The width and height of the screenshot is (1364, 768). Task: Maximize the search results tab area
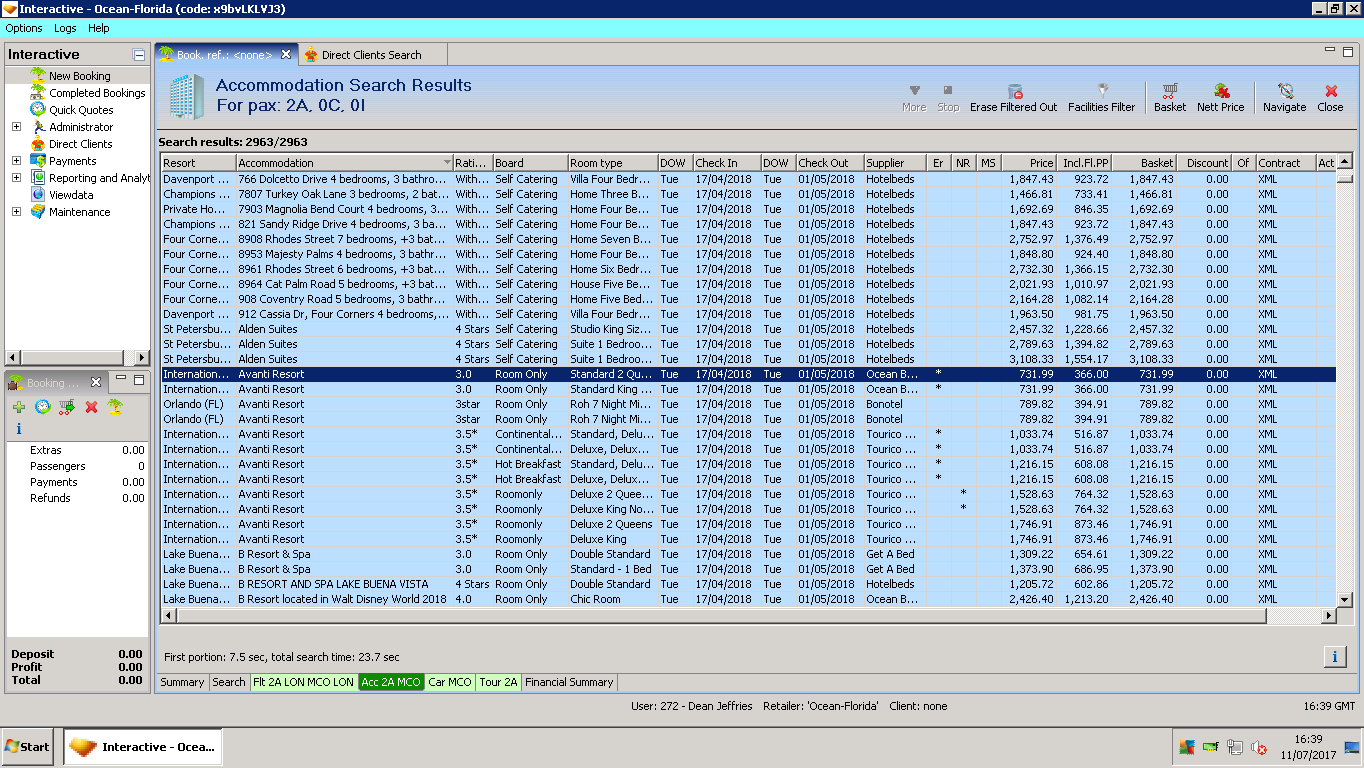click(1347, 50)
